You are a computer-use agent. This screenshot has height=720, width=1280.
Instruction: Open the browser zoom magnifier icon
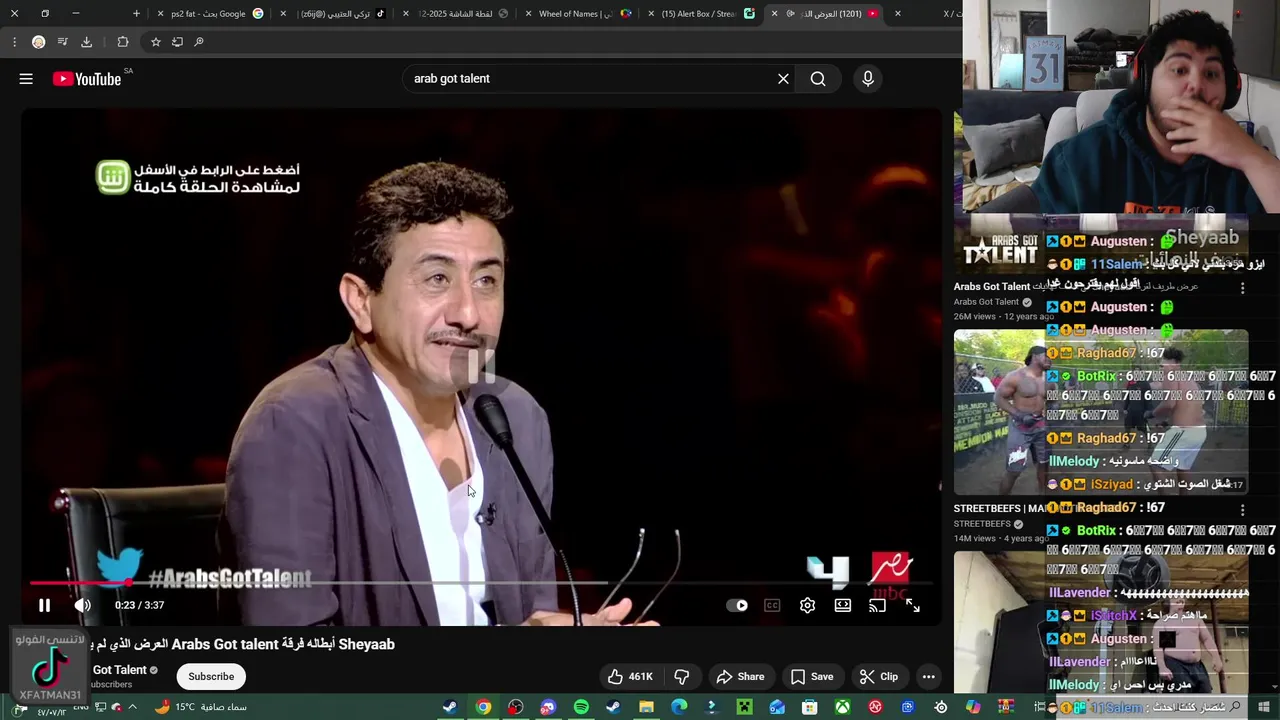pyautogui.click(x=199, y=42)
